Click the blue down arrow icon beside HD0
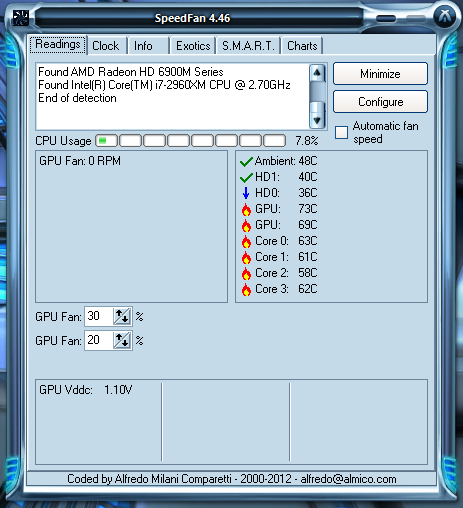 click(246, 193)
